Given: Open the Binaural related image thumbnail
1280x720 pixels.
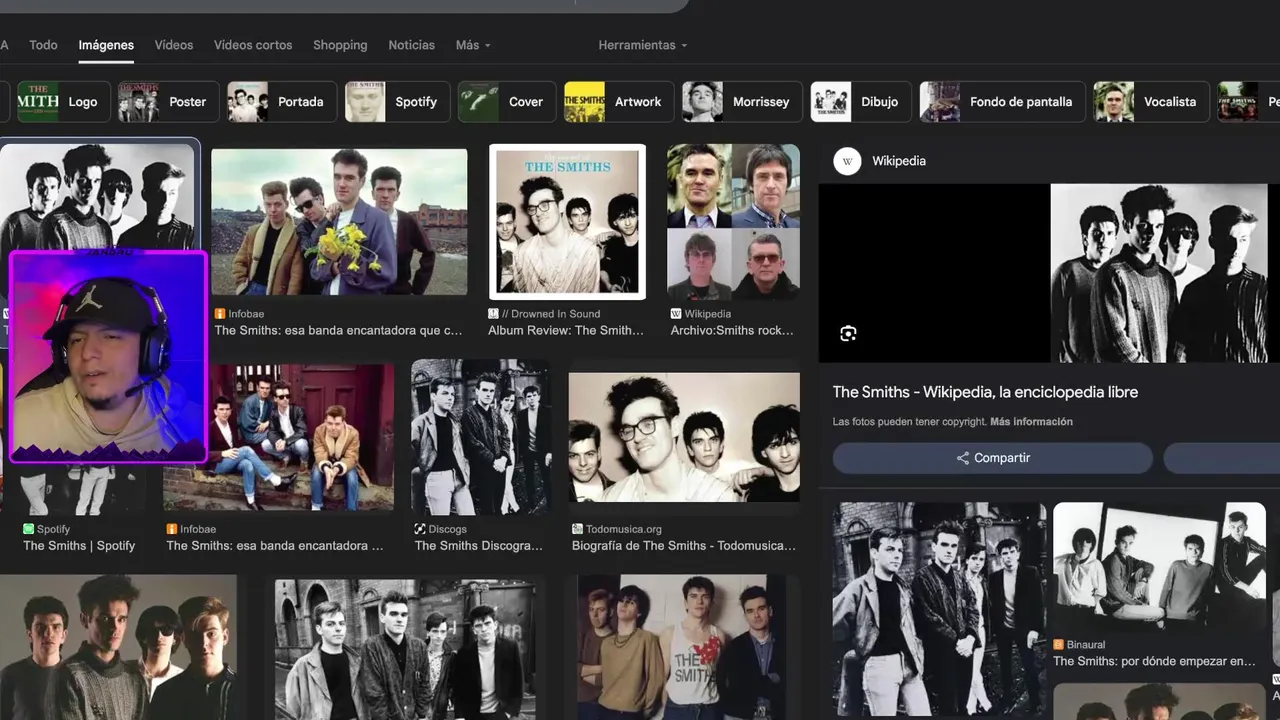Looking at the screenshot, I should point(1159,566).
